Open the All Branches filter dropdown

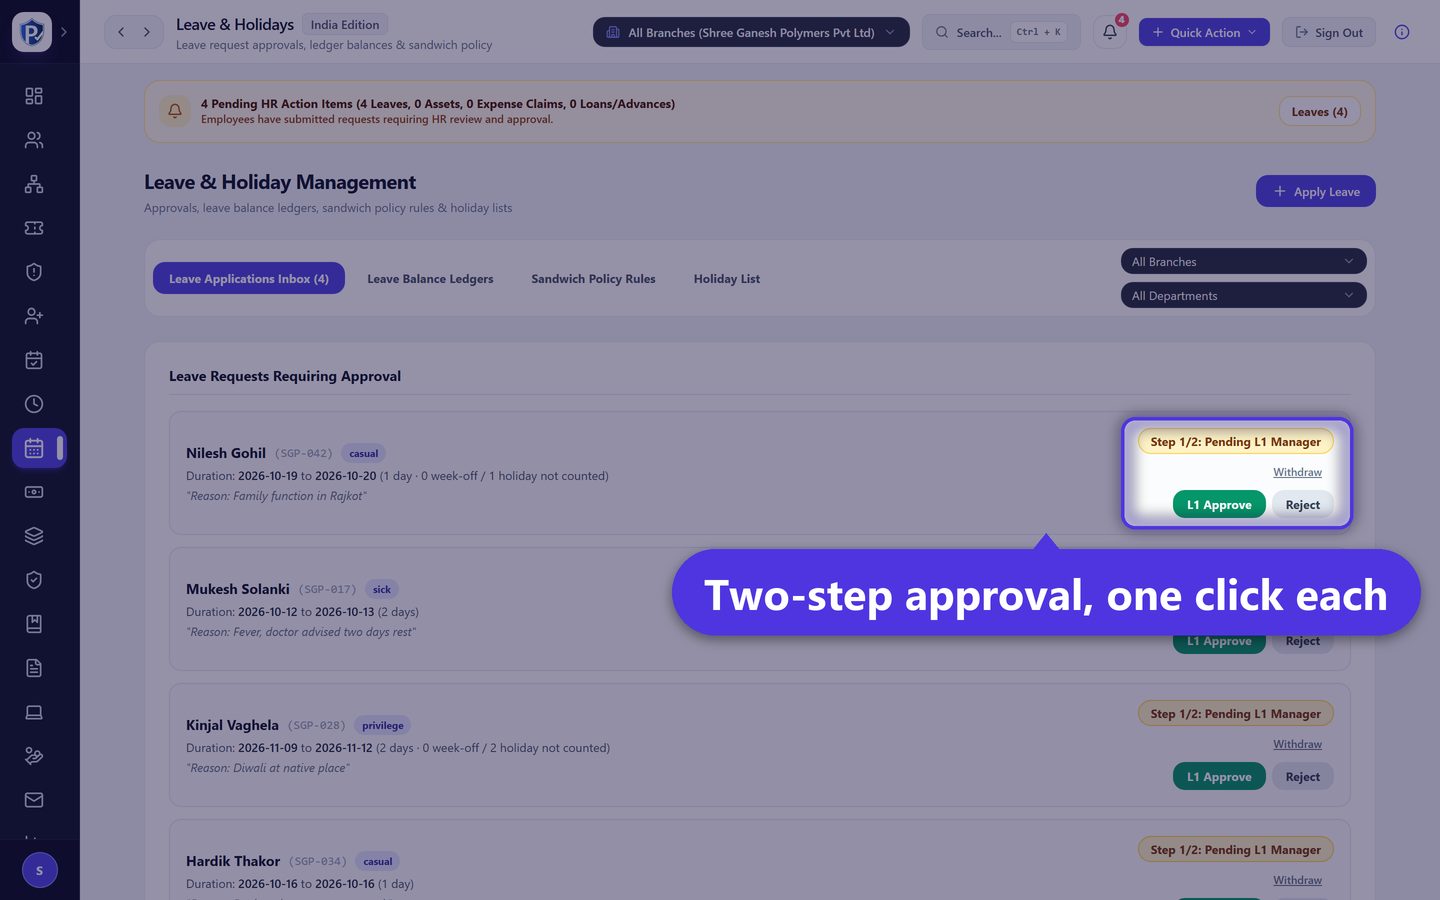point(1243,261)
